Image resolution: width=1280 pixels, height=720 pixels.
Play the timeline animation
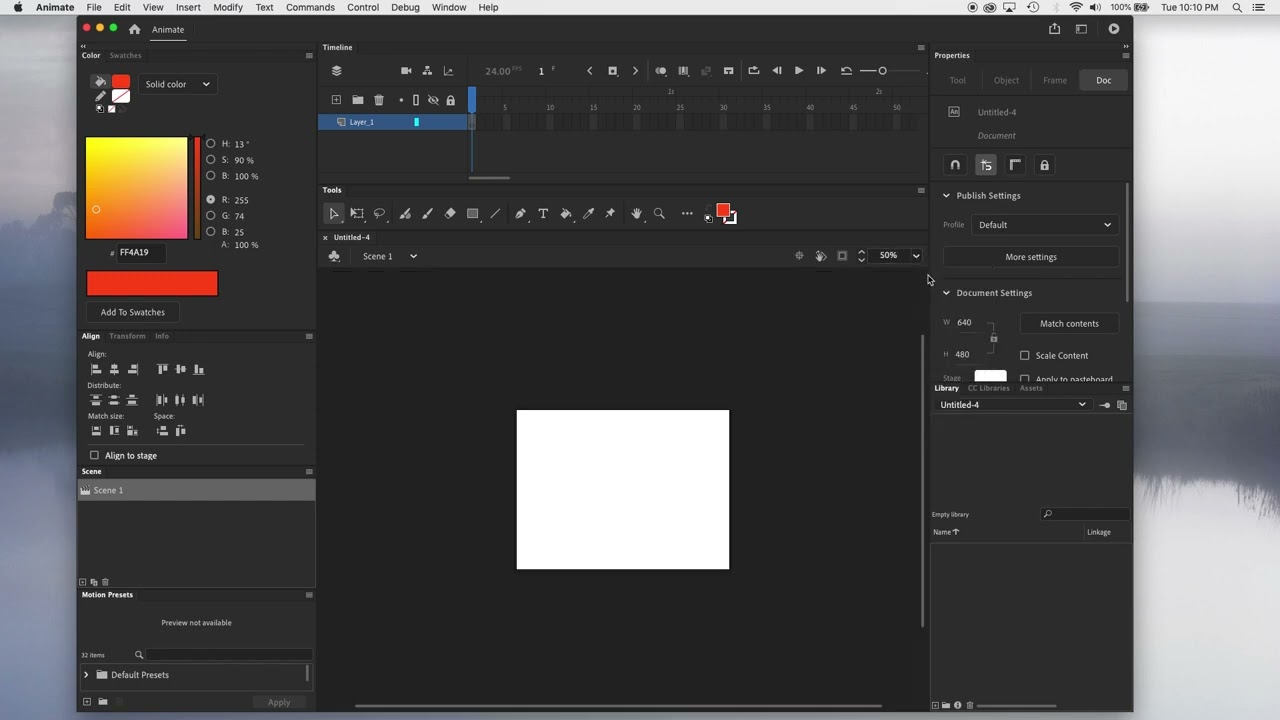click(799, 71)
